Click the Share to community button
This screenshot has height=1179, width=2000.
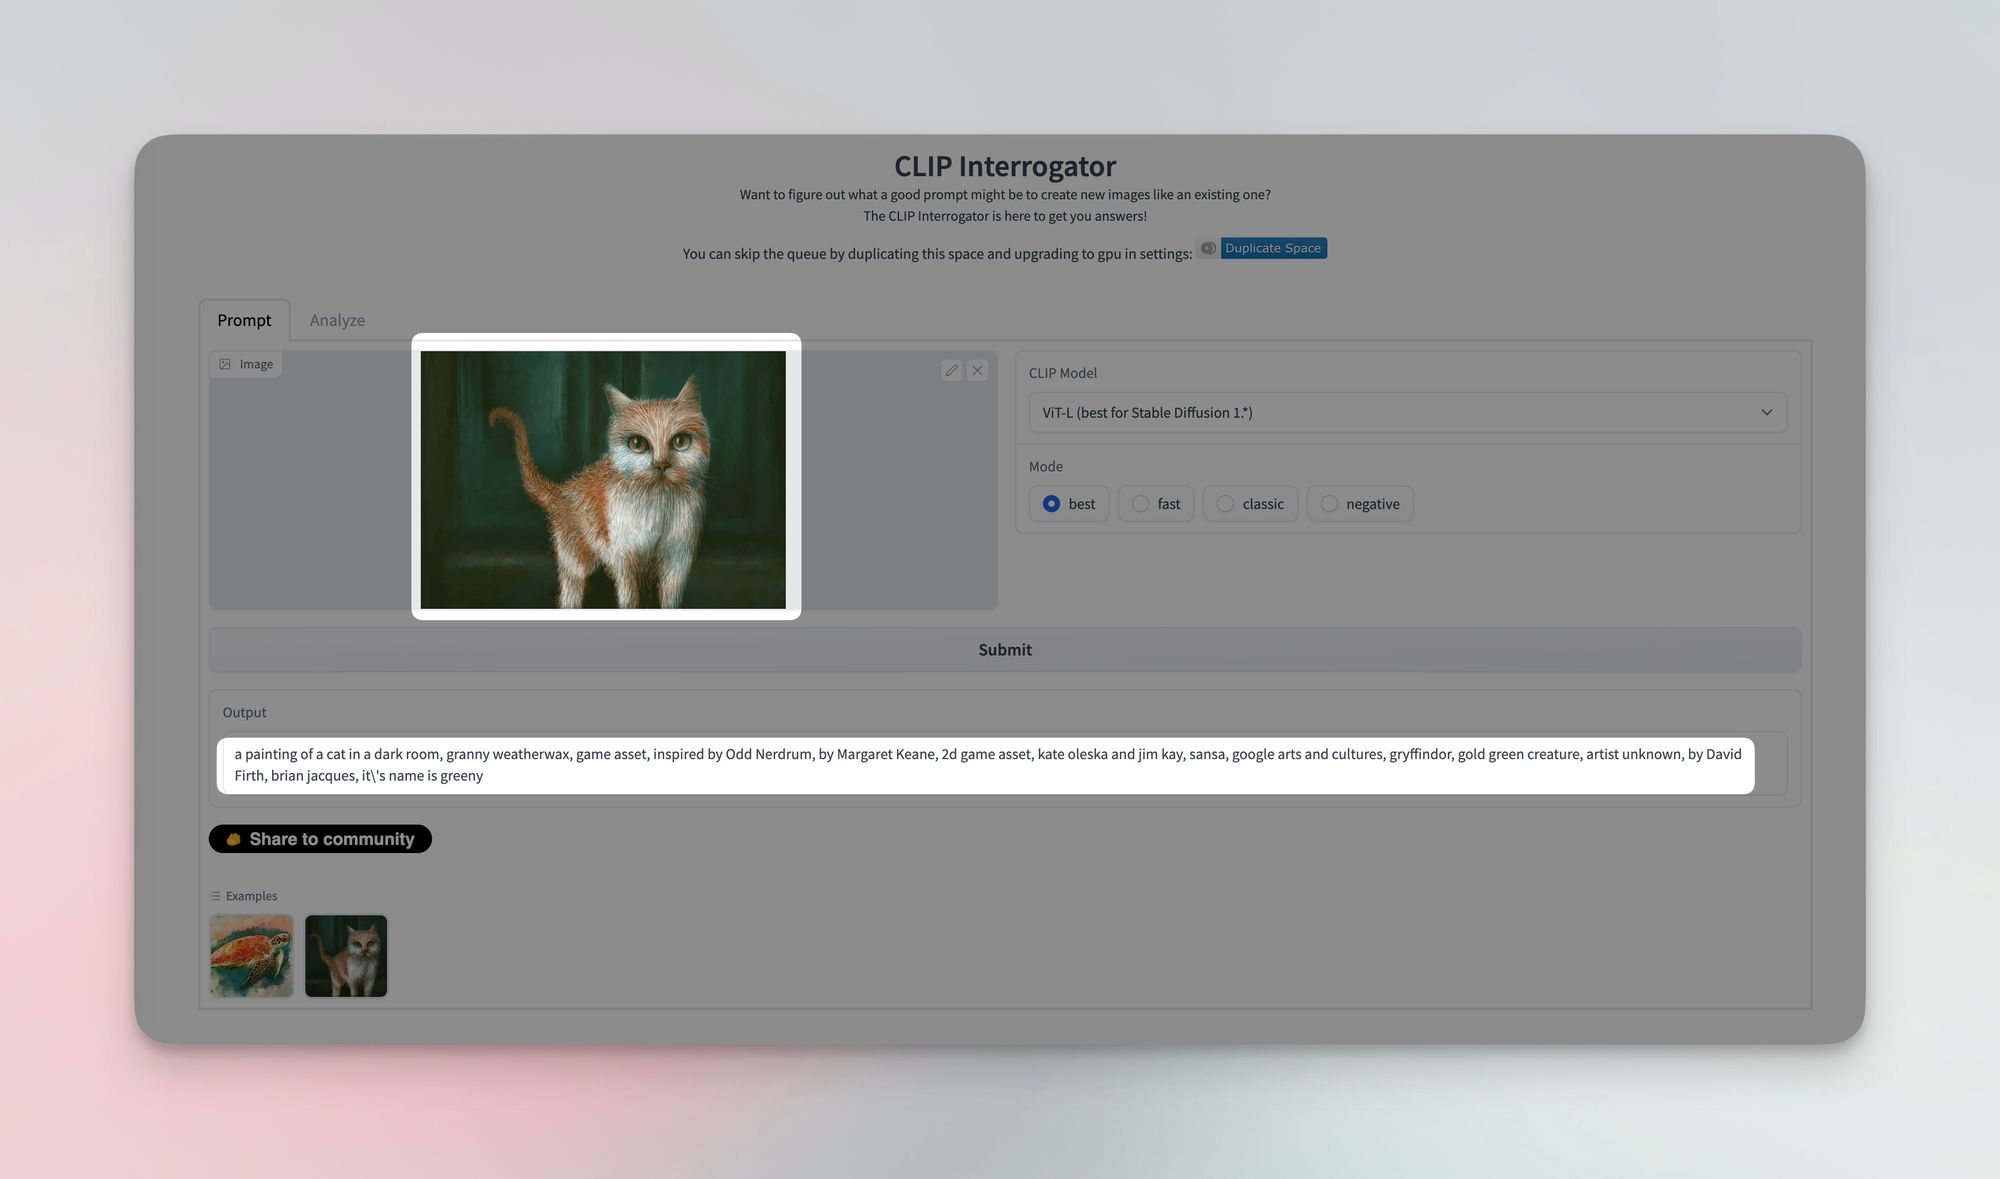tap(320, 838)
